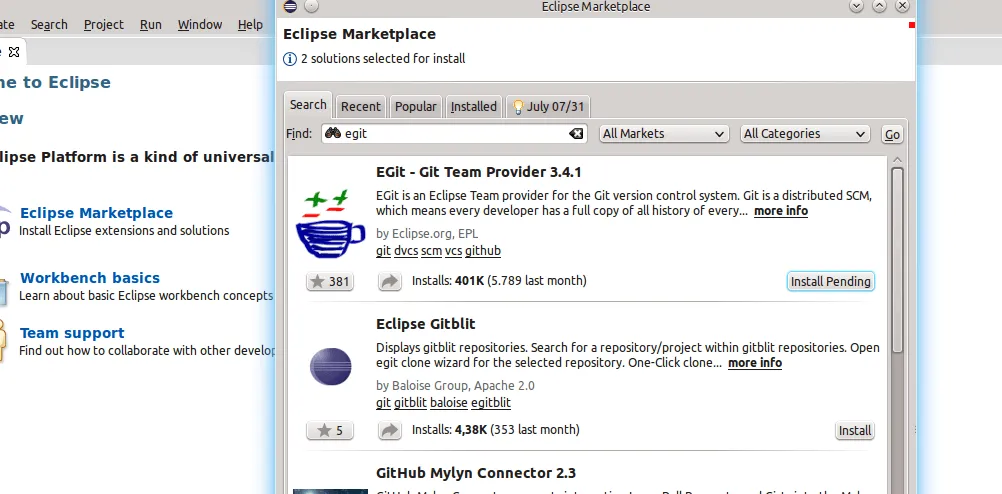Favorite Gitblit with the 5 star button
1002x494 pixels.
pyautogui.click(x=329, y=431)
